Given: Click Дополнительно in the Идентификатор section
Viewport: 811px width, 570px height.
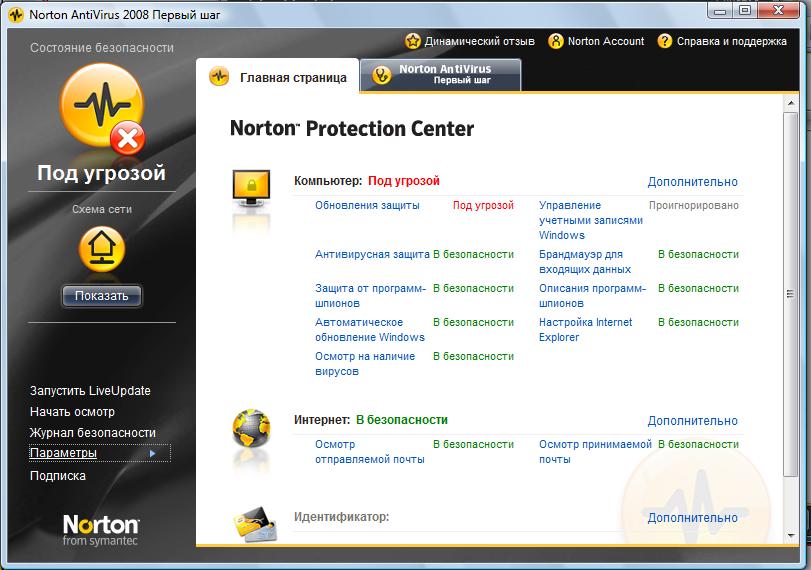Looking at the screenshot, I should tap(693, 517).
